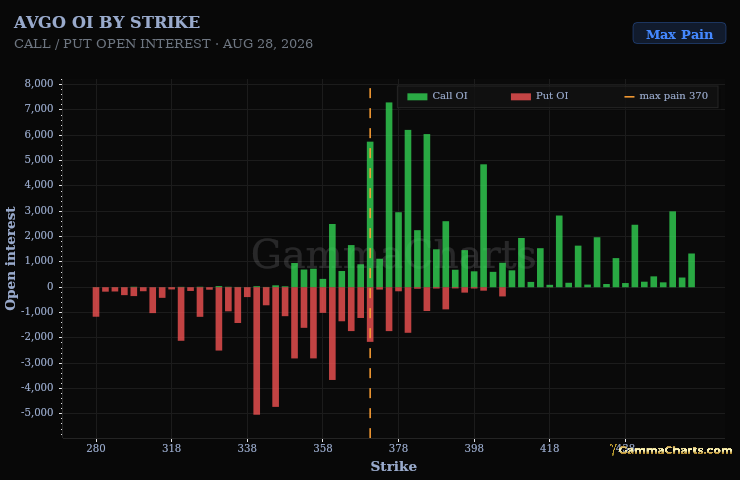Click the 418 strike axis label

pos(549,448)
